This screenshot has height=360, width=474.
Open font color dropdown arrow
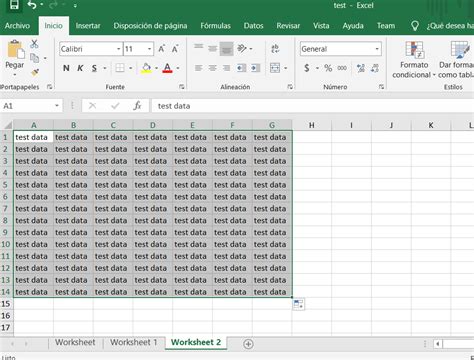[178, 68]
